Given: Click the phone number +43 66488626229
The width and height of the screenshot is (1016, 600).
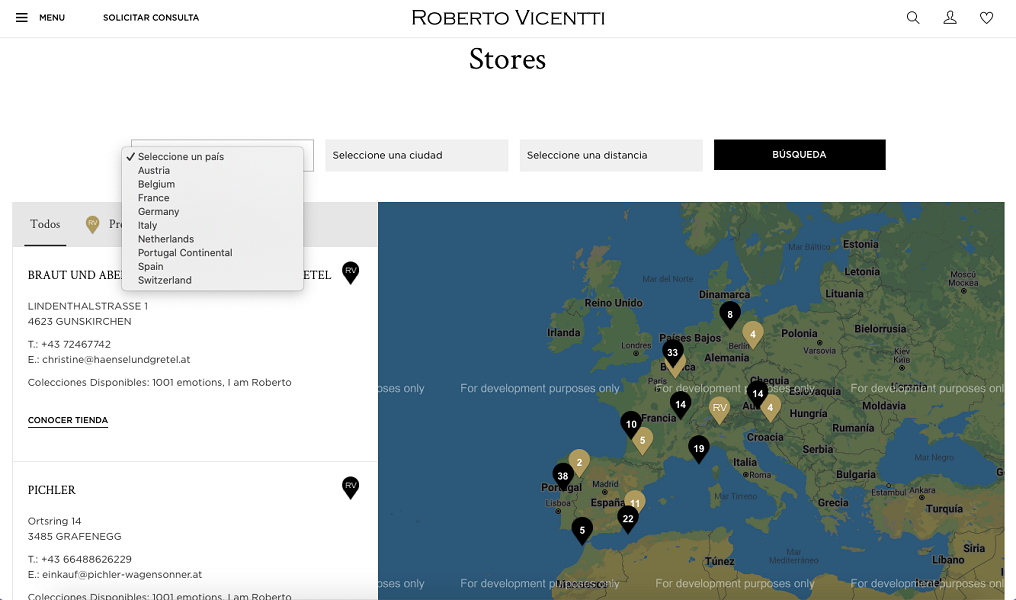Looking at the screenshot, I should tap(86, 559).
